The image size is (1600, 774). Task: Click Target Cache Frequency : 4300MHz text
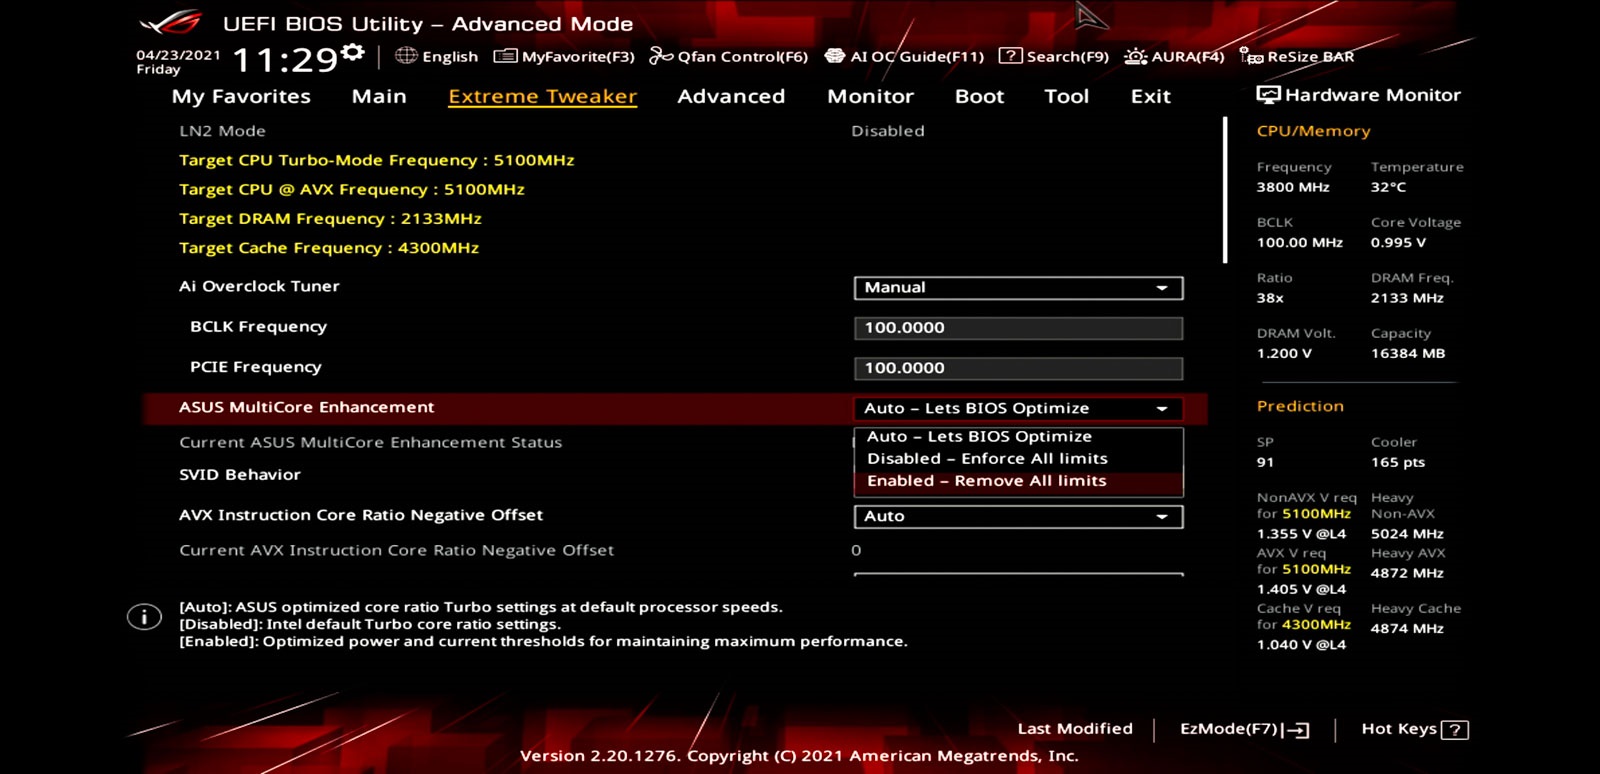[329, 248]
